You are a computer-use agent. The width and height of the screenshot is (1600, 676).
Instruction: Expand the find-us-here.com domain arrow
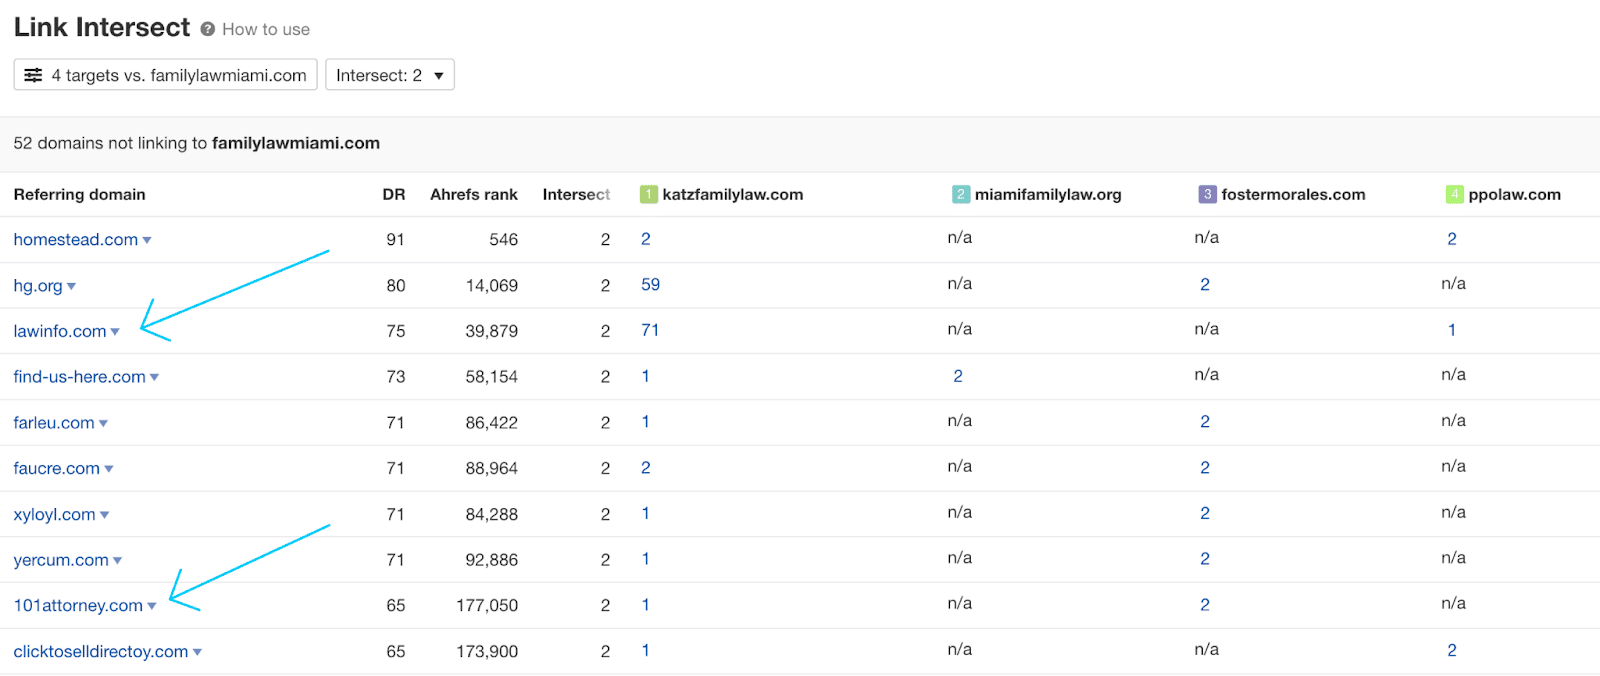click(x=154, y=377)
